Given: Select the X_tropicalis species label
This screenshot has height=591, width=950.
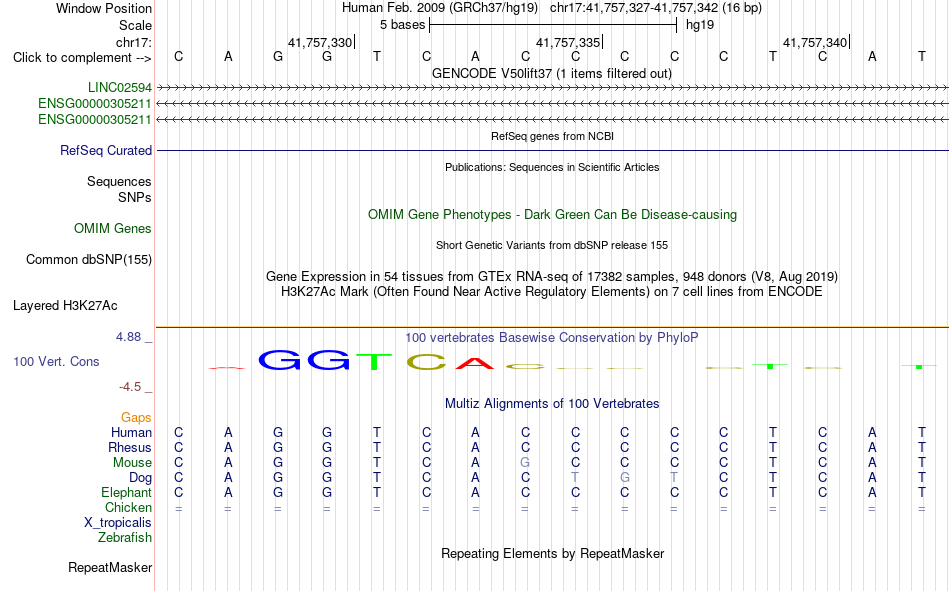Looking at the screenshot, I should click(118, 523).
